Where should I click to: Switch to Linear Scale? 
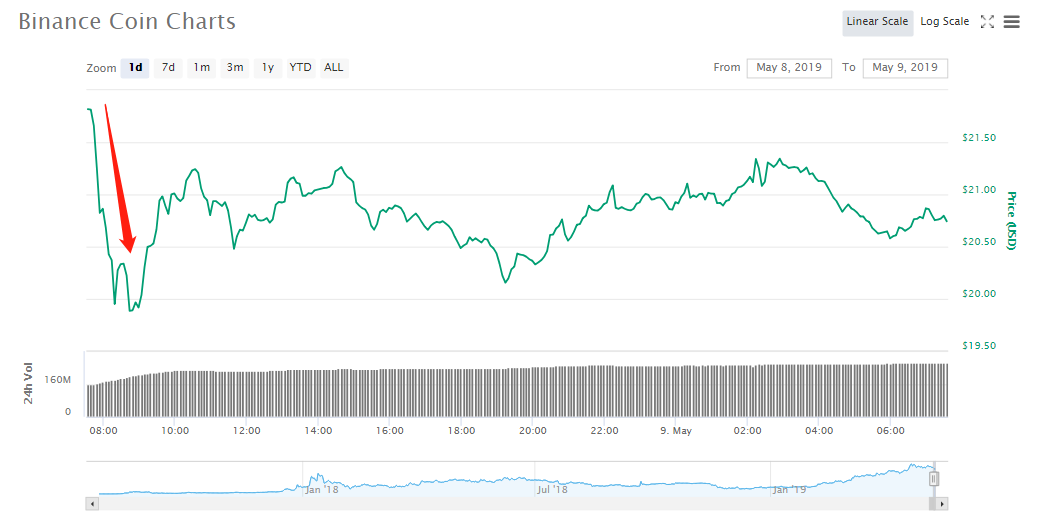click(x=878, y=22)
